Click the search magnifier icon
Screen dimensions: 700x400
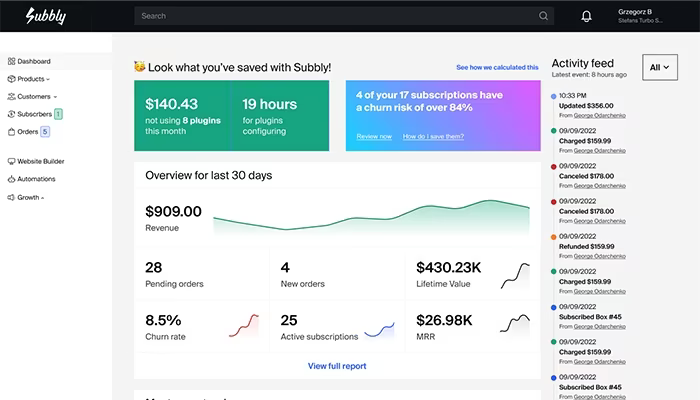coord(543,16)
